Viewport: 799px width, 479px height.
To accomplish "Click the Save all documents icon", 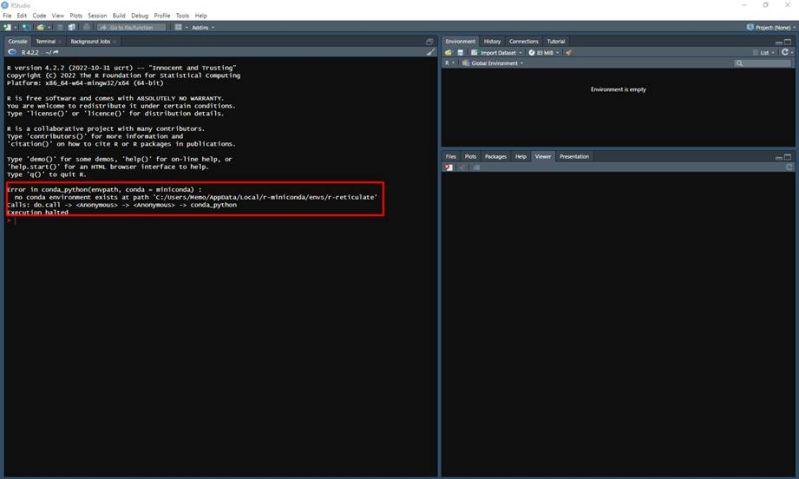I will point(72,27).
